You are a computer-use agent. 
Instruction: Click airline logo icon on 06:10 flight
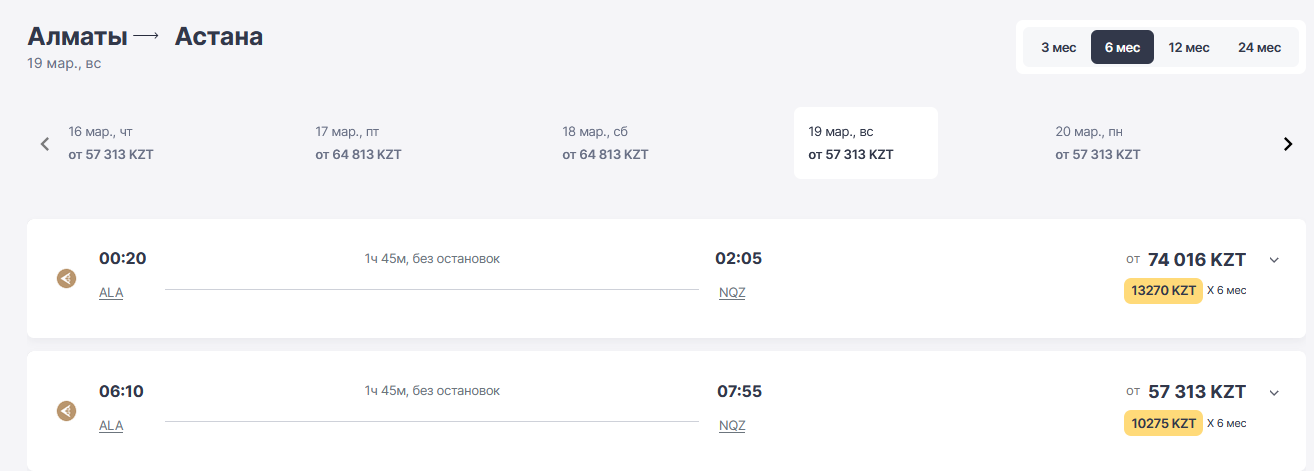click(66, 410)
